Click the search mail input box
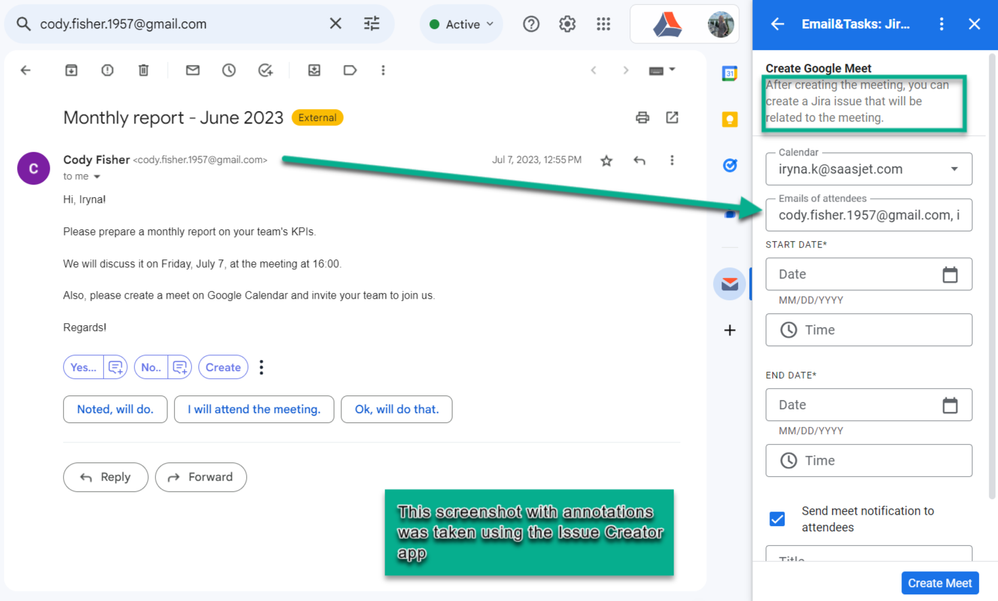The width and height of the screenshot is (998, 601). tap(180, 24)
